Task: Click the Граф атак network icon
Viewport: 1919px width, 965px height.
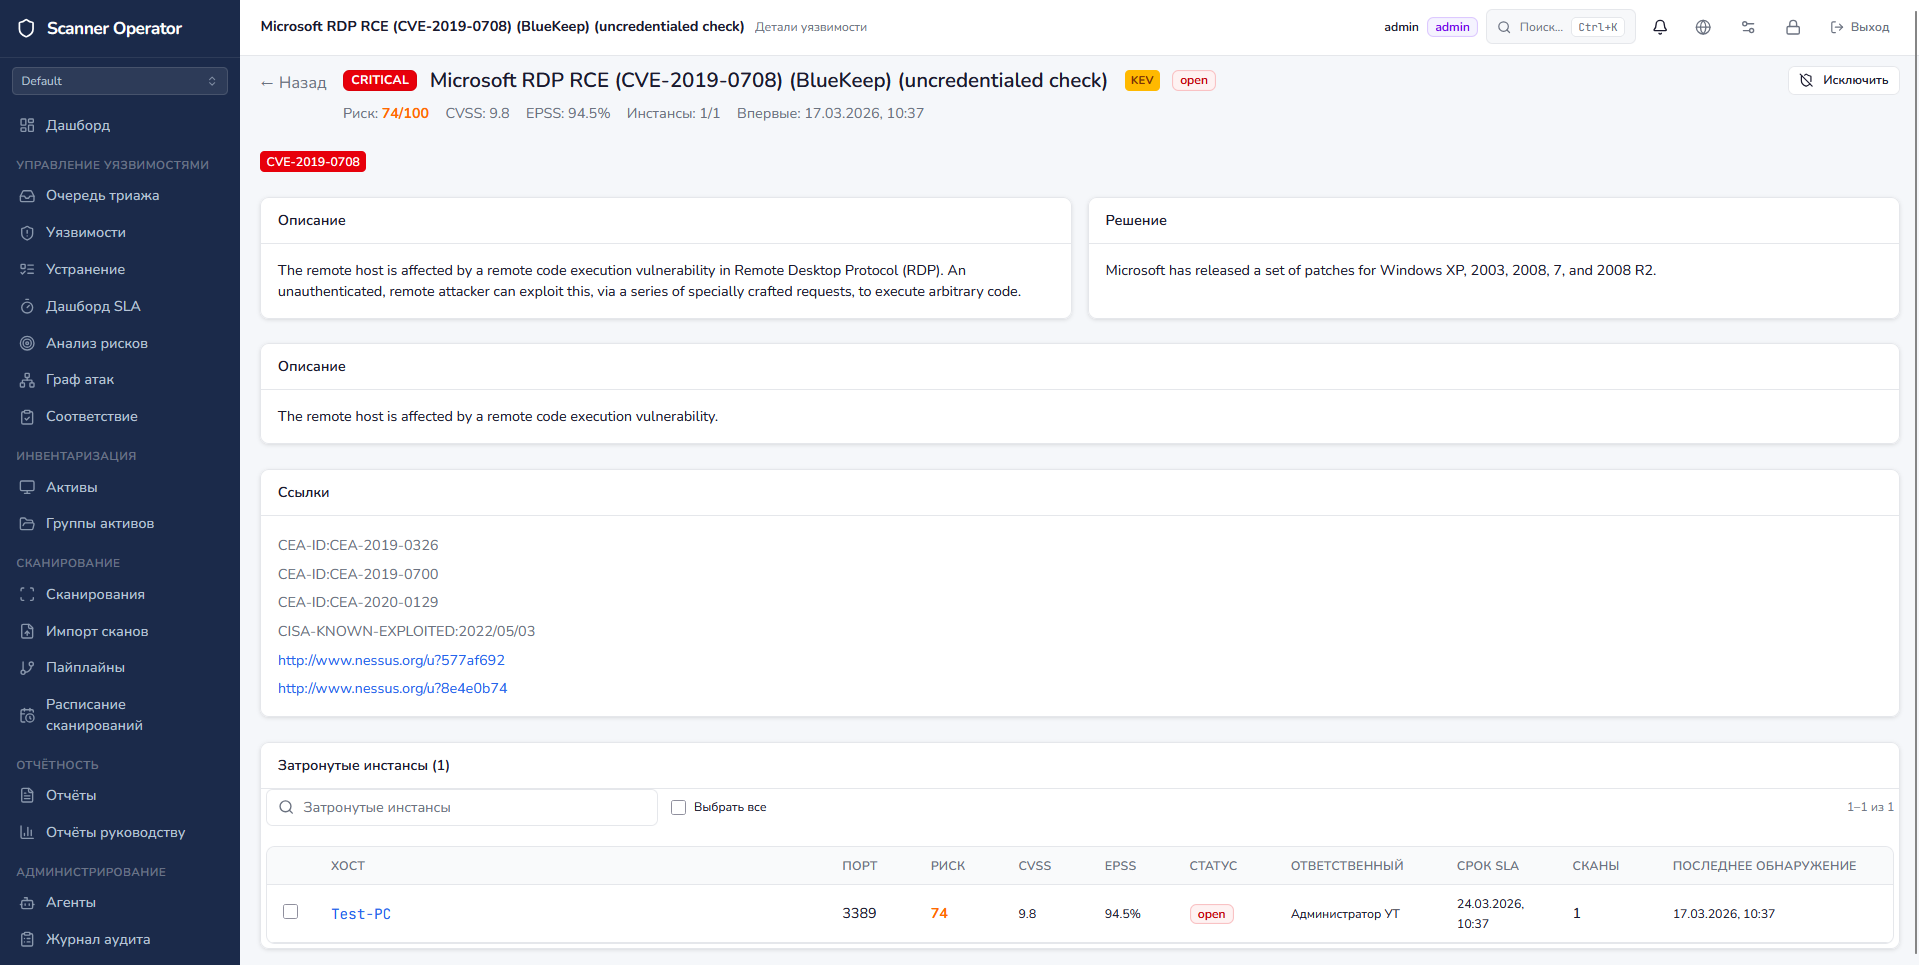Action: pos(27,380)
